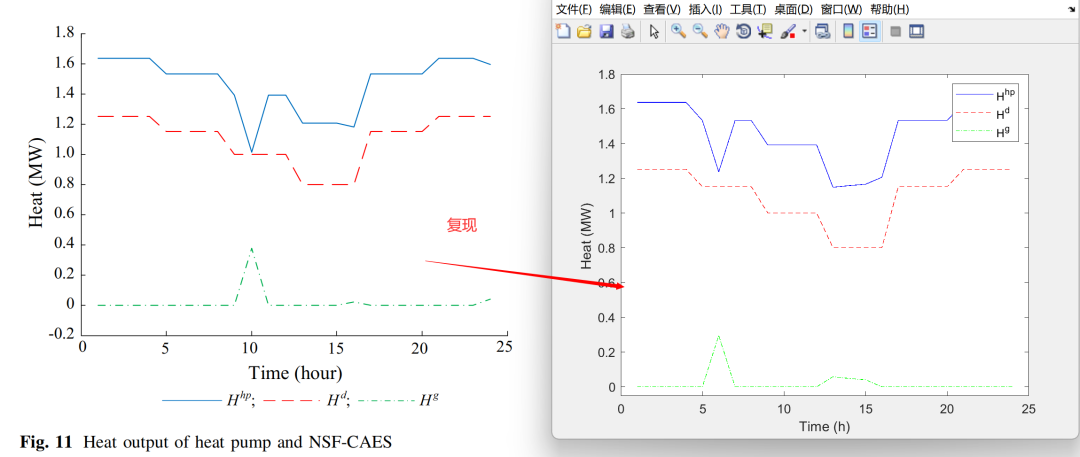The width and height of the screenshot is (1080, 457).
Task: Click the Open File folder icon
Action: 584,31
